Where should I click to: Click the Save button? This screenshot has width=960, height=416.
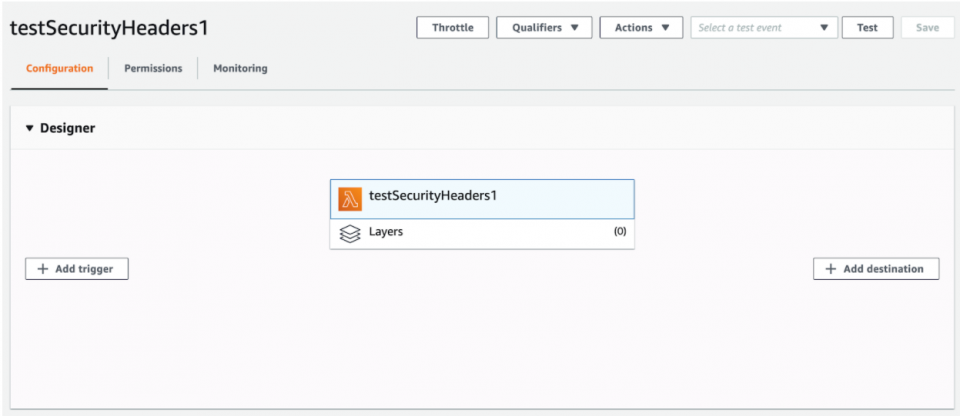pos(927,28)
